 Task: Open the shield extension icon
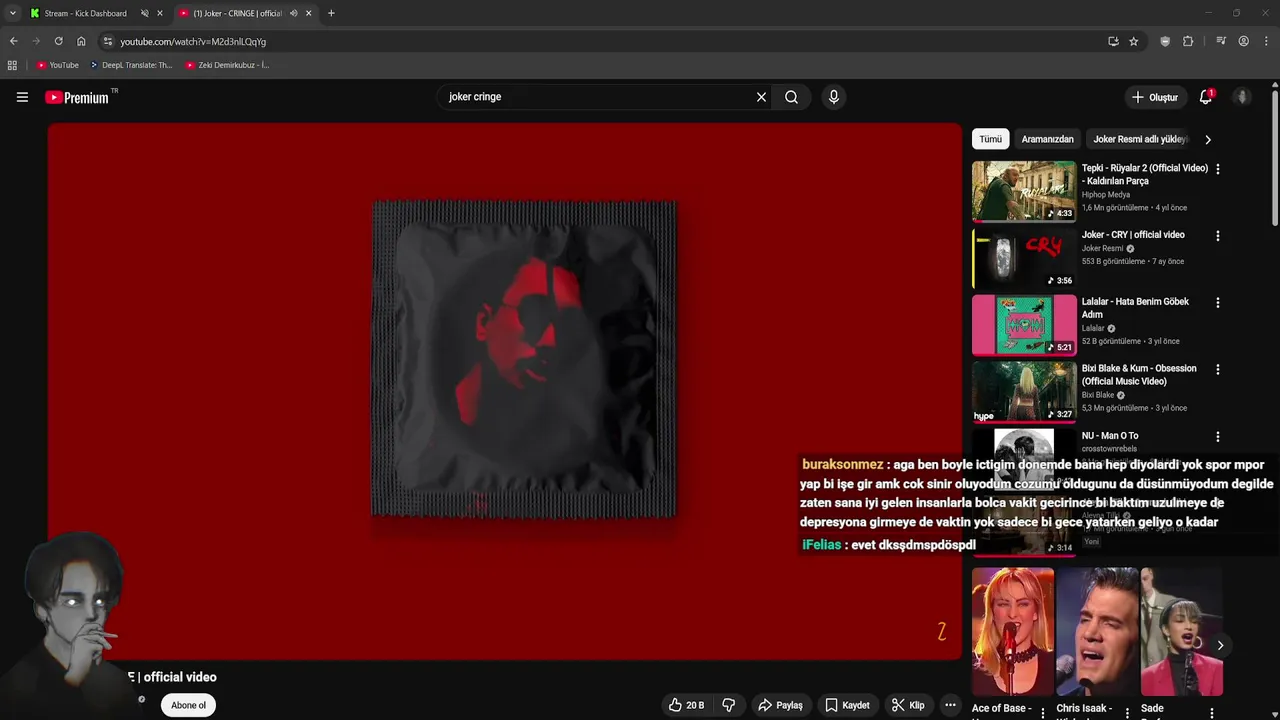coord(1165,41)
